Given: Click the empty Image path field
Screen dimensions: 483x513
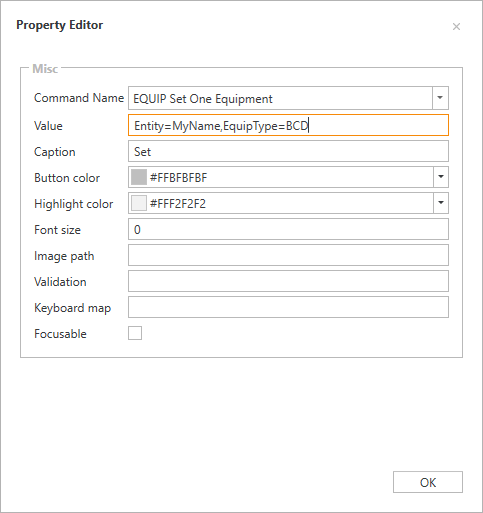Looking at the screenshot, I should [x=288, y=255].
